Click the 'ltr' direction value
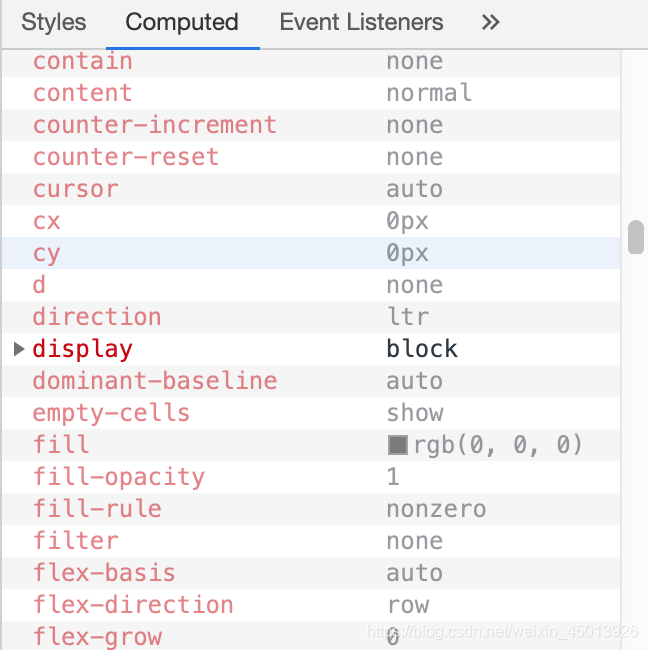Viewport: 648px width, 650px height. click(408, 317)
